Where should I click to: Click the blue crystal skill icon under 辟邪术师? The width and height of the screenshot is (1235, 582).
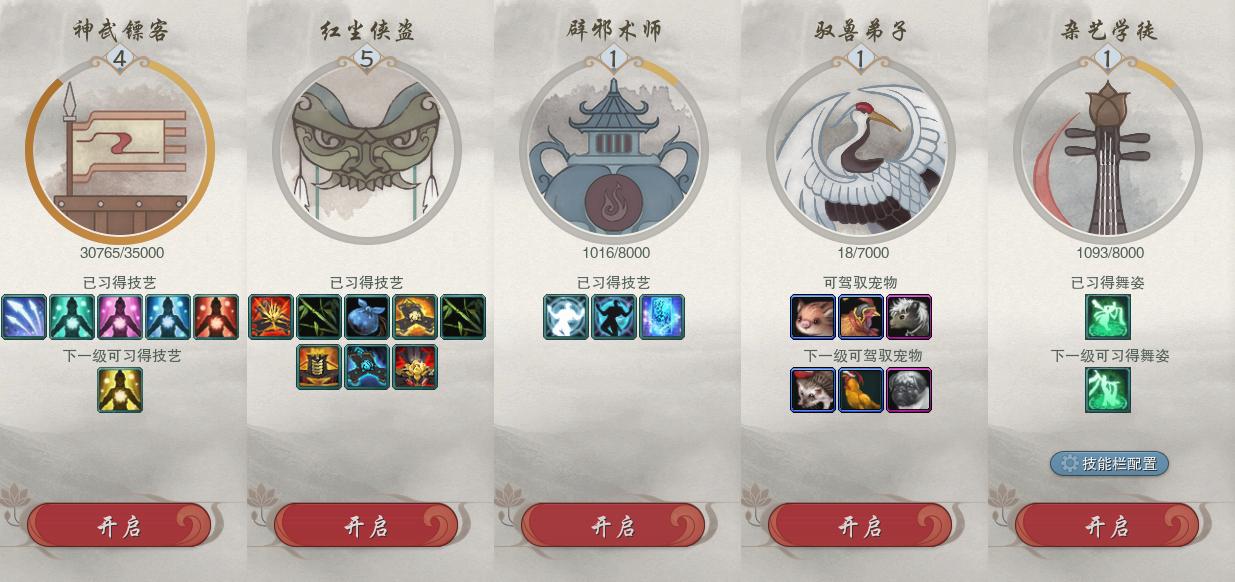pyautogui.click(x=662, y=317)
